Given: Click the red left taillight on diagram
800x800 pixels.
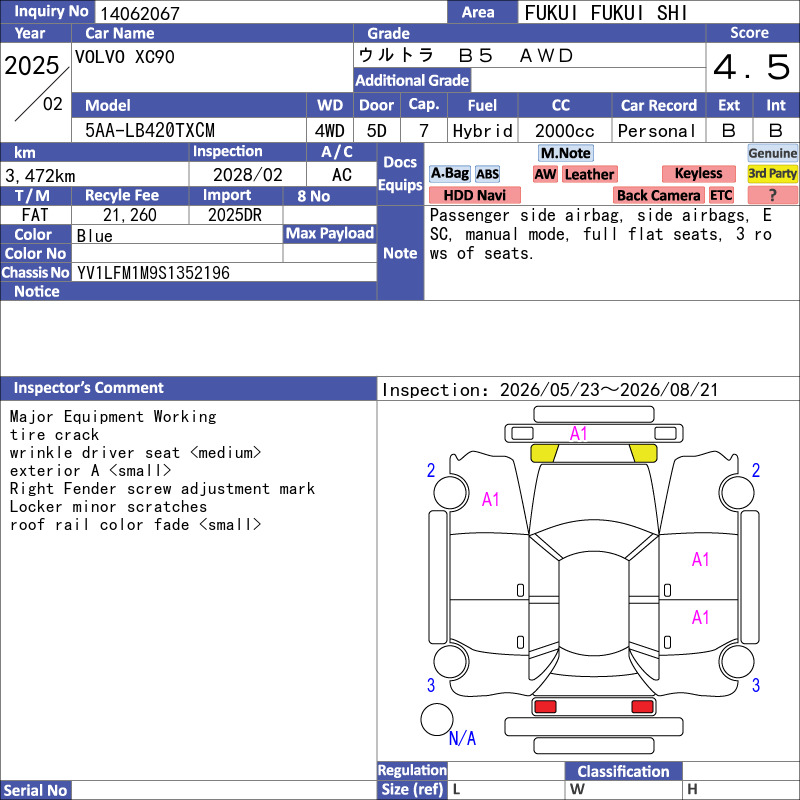Looking at the screenshot, I should [x=545, y=707].
